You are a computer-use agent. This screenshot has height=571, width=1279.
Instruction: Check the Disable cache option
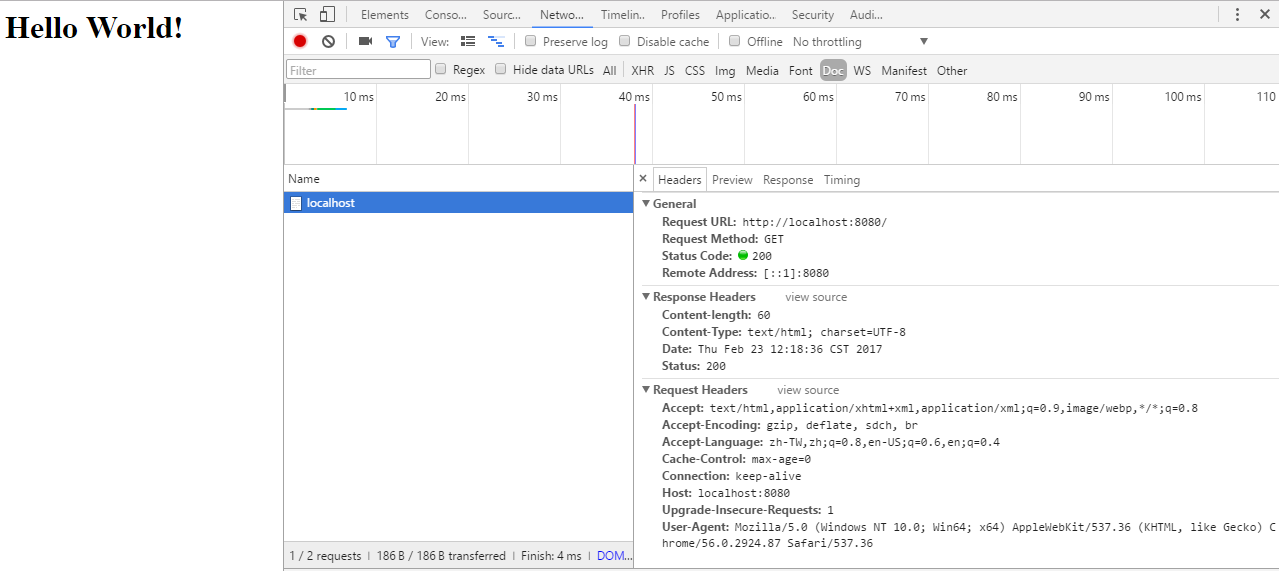coord(625,42)
